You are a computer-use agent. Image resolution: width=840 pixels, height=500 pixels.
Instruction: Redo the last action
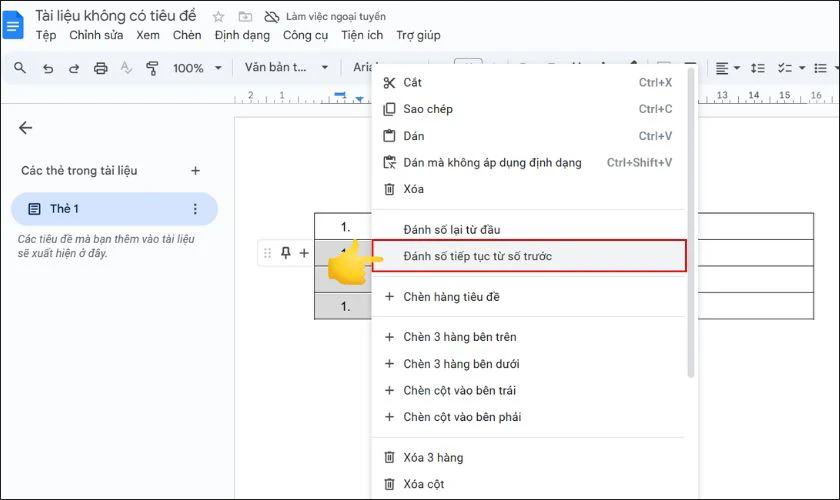(74, 68)
